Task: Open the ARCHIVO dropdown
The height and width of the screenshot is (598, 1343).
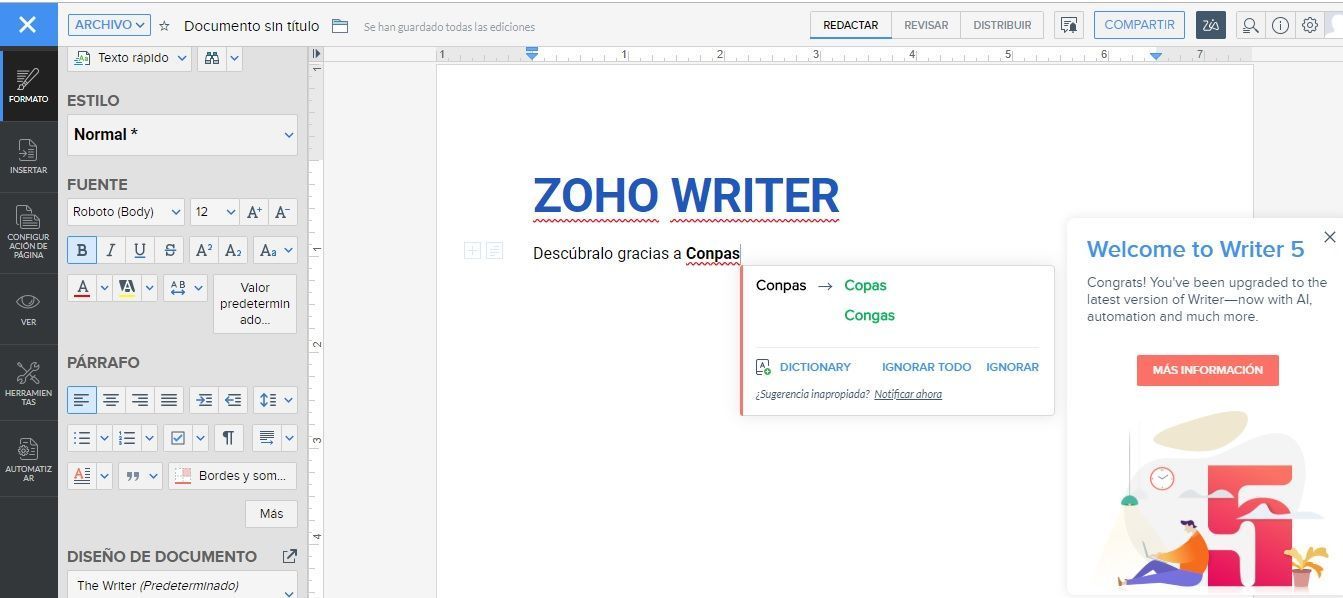Action: point(110,25)
